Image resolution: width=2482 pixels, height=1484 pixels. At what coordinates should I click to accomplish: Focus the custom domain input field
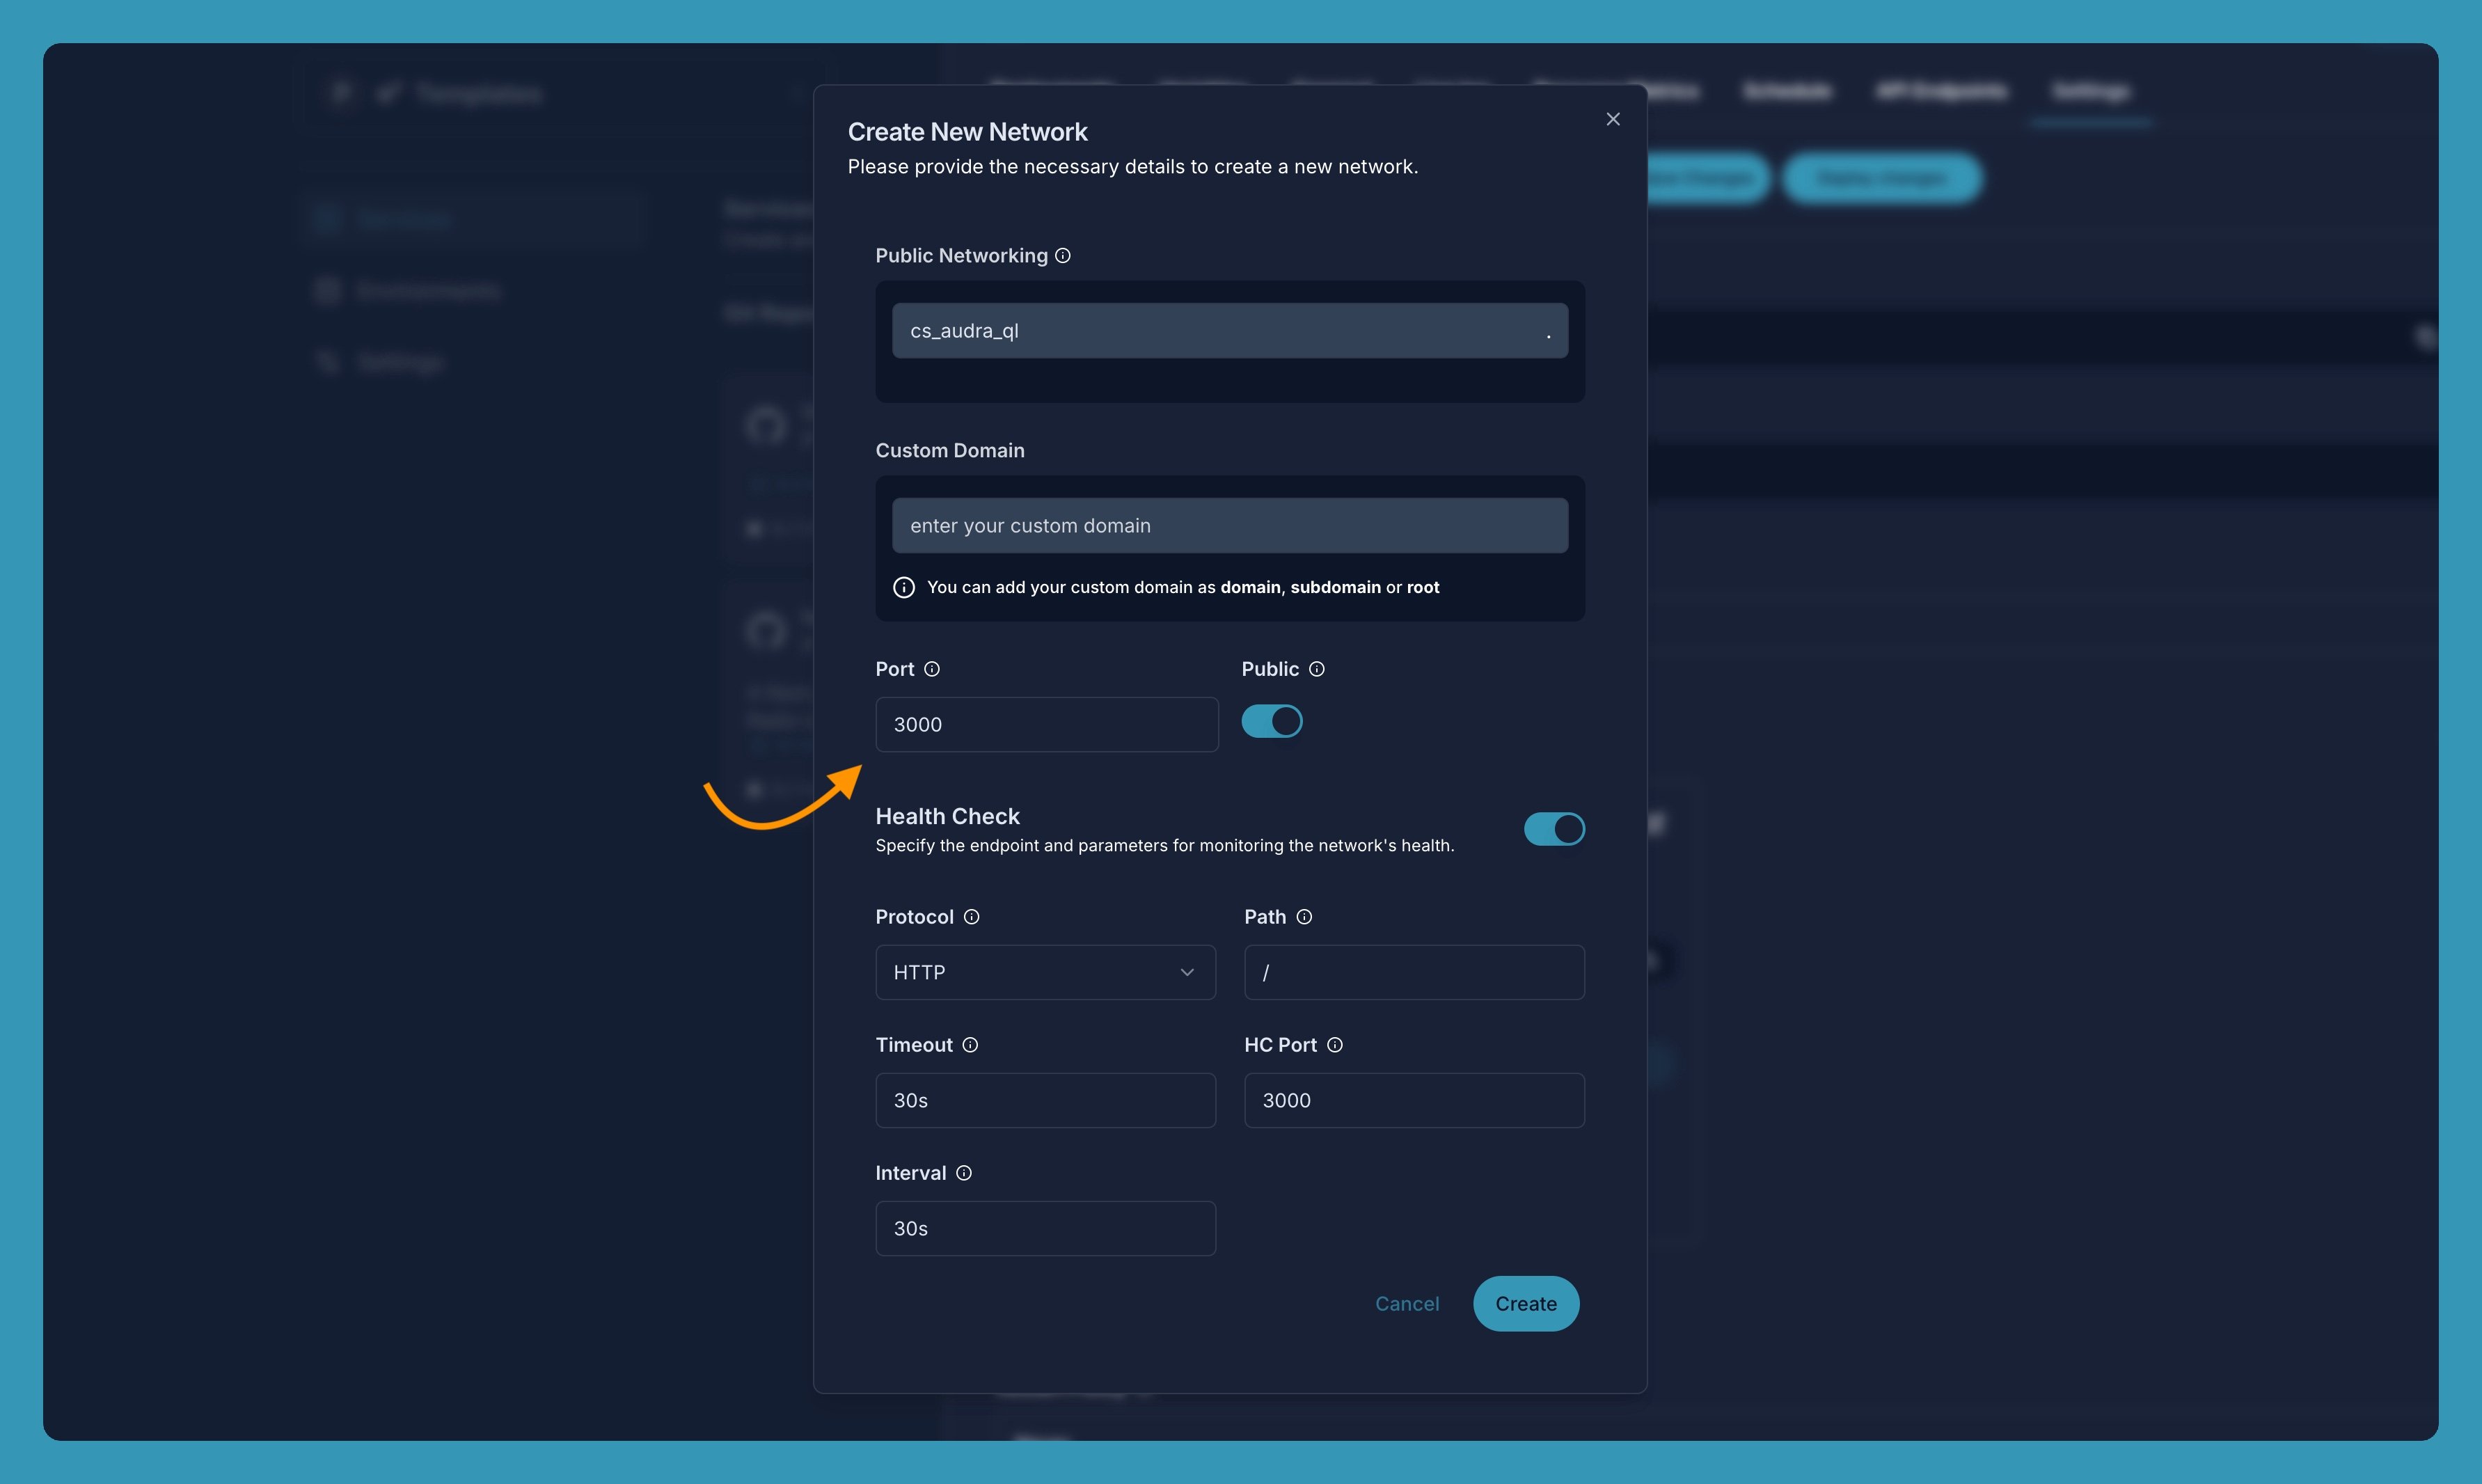coord(1230,526)
